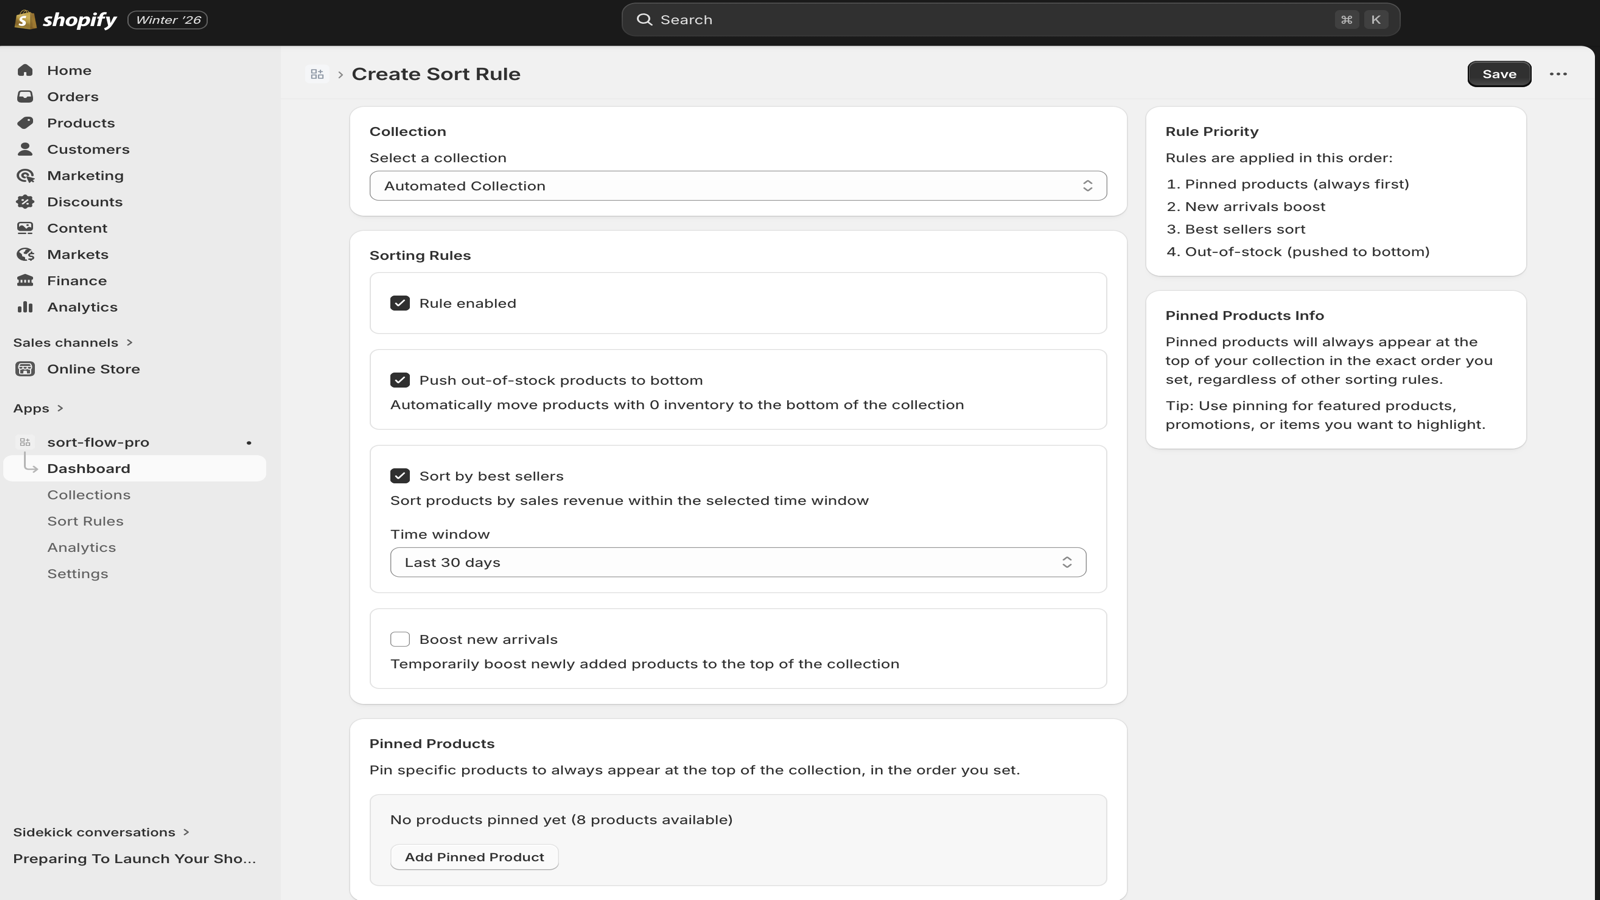The height and width of the screenshot is (900, 1600).
Task: Select the Products icon in the sidebar
Action: 25,122
